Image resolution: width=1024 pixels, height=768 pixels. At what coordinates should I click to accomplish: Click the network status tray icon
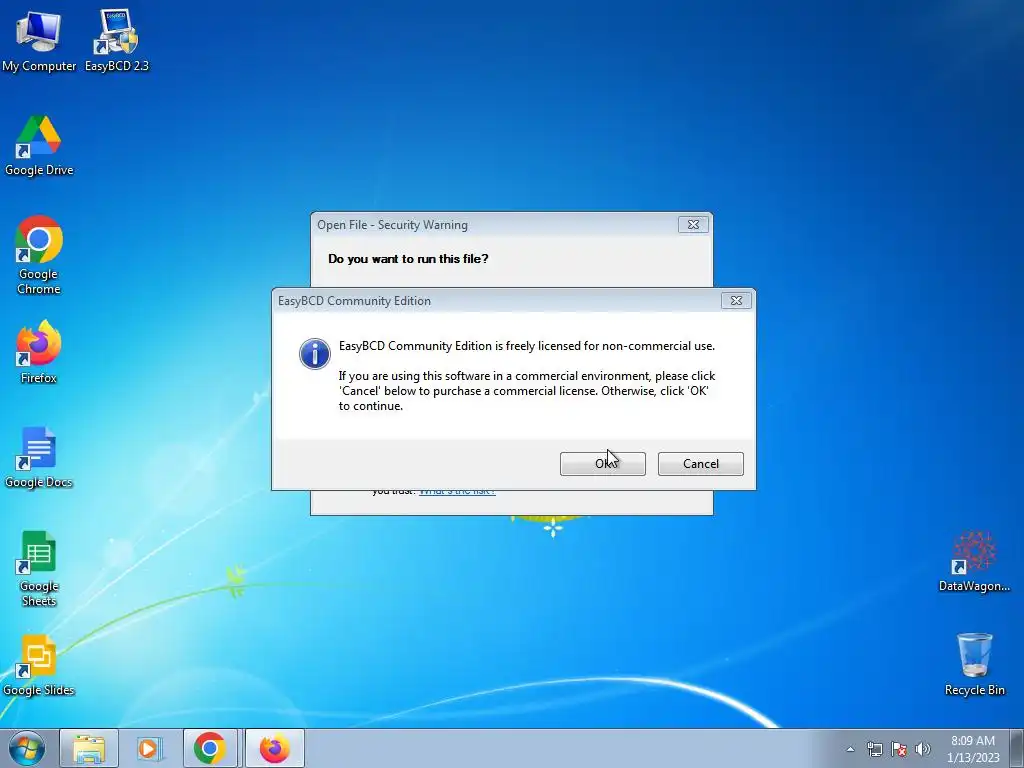tap(874, 749)
